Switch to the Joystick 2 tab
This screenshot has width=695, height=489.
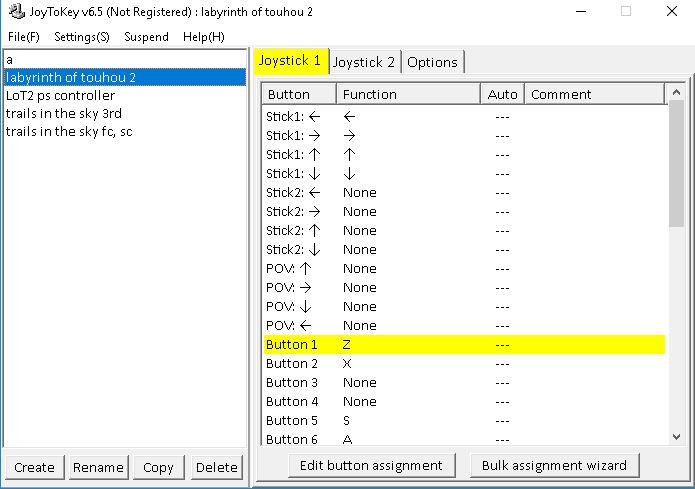click(364, 62)
